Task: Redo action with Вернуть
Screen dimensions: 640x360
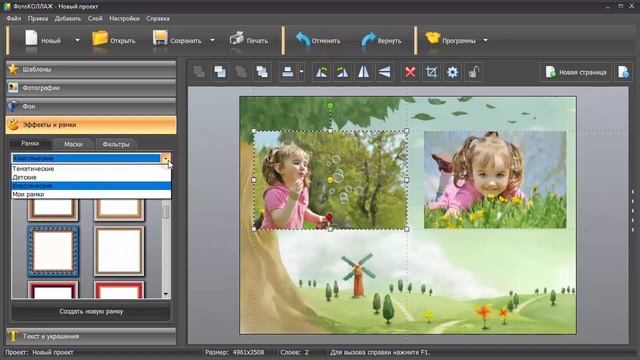Action: (381, 40)
